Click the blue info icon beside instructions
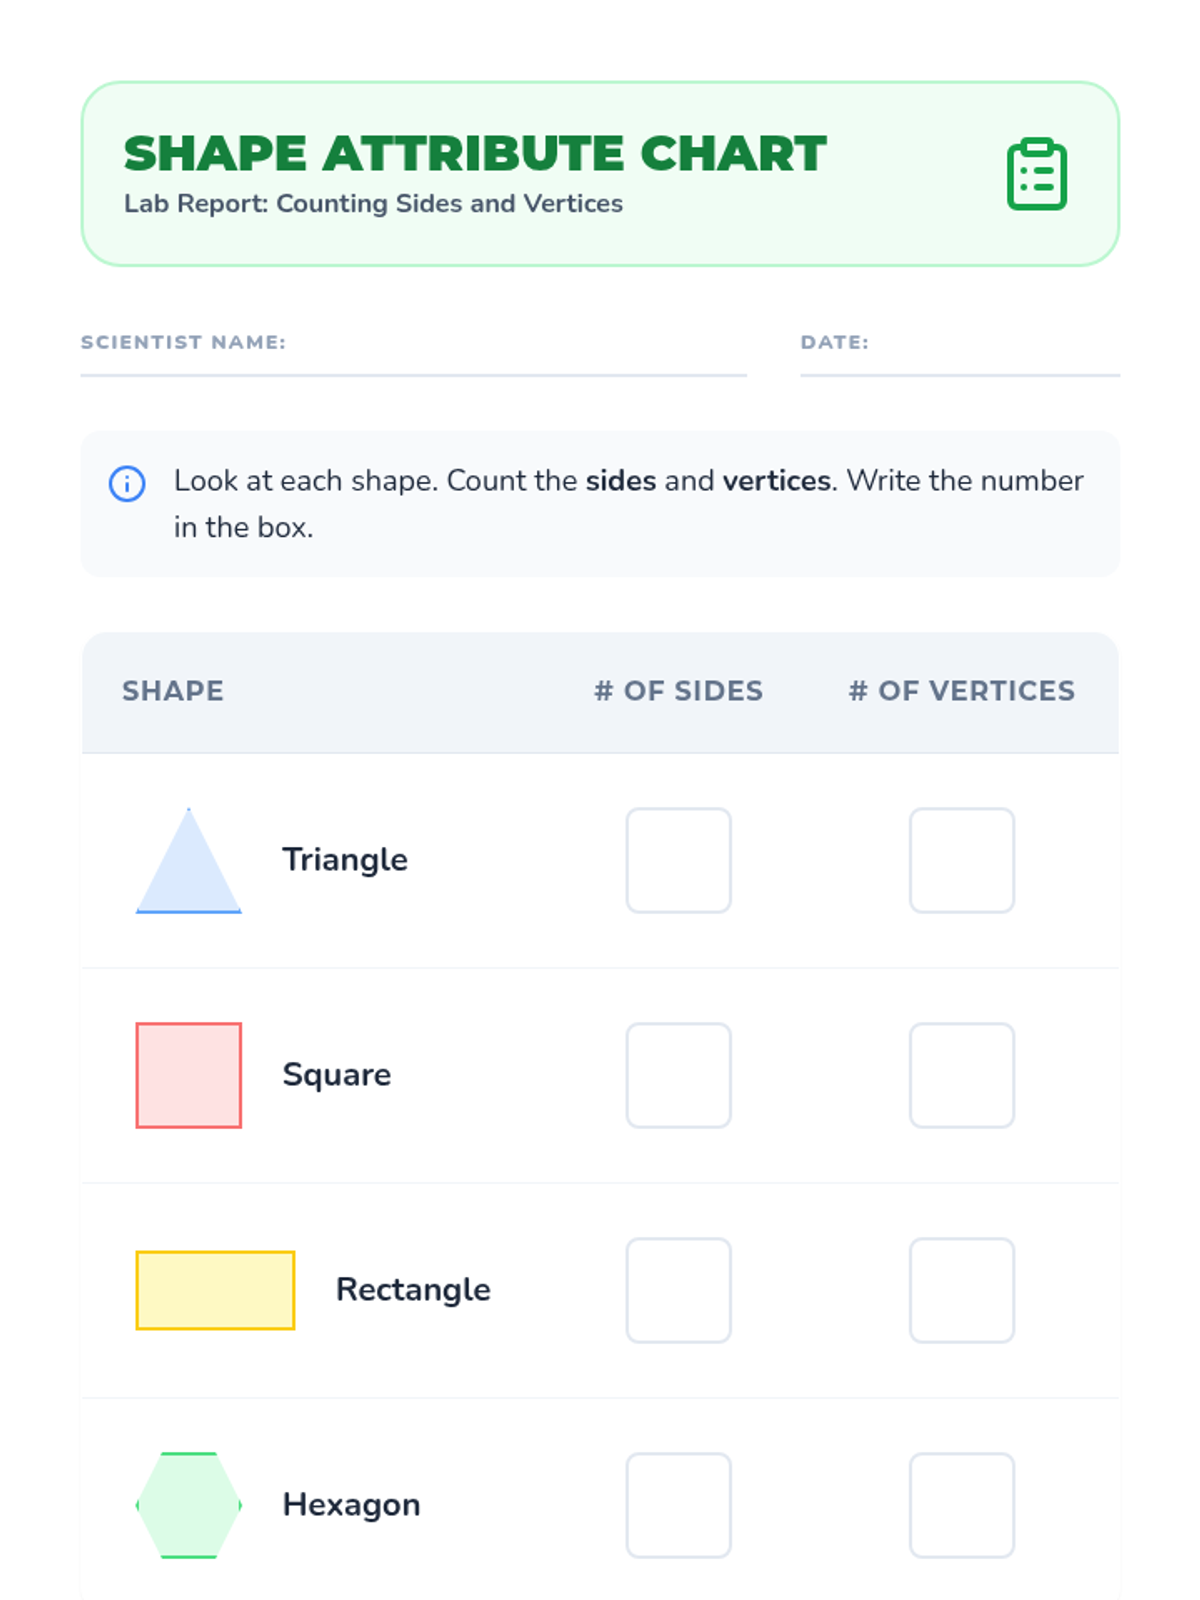Image resolution: width=1200 pixels, height=1600 pixels. (x=127, y=484)
